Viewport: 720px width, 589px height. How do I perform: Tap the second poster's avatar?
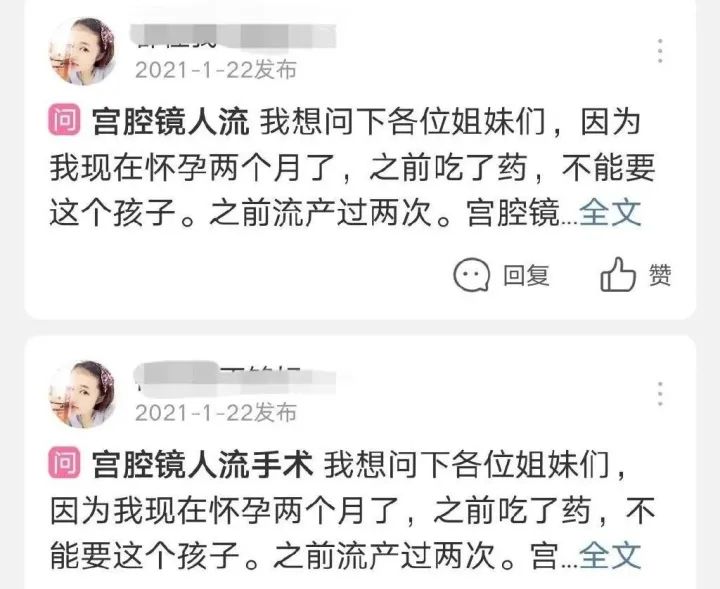[x=83, y=394]
